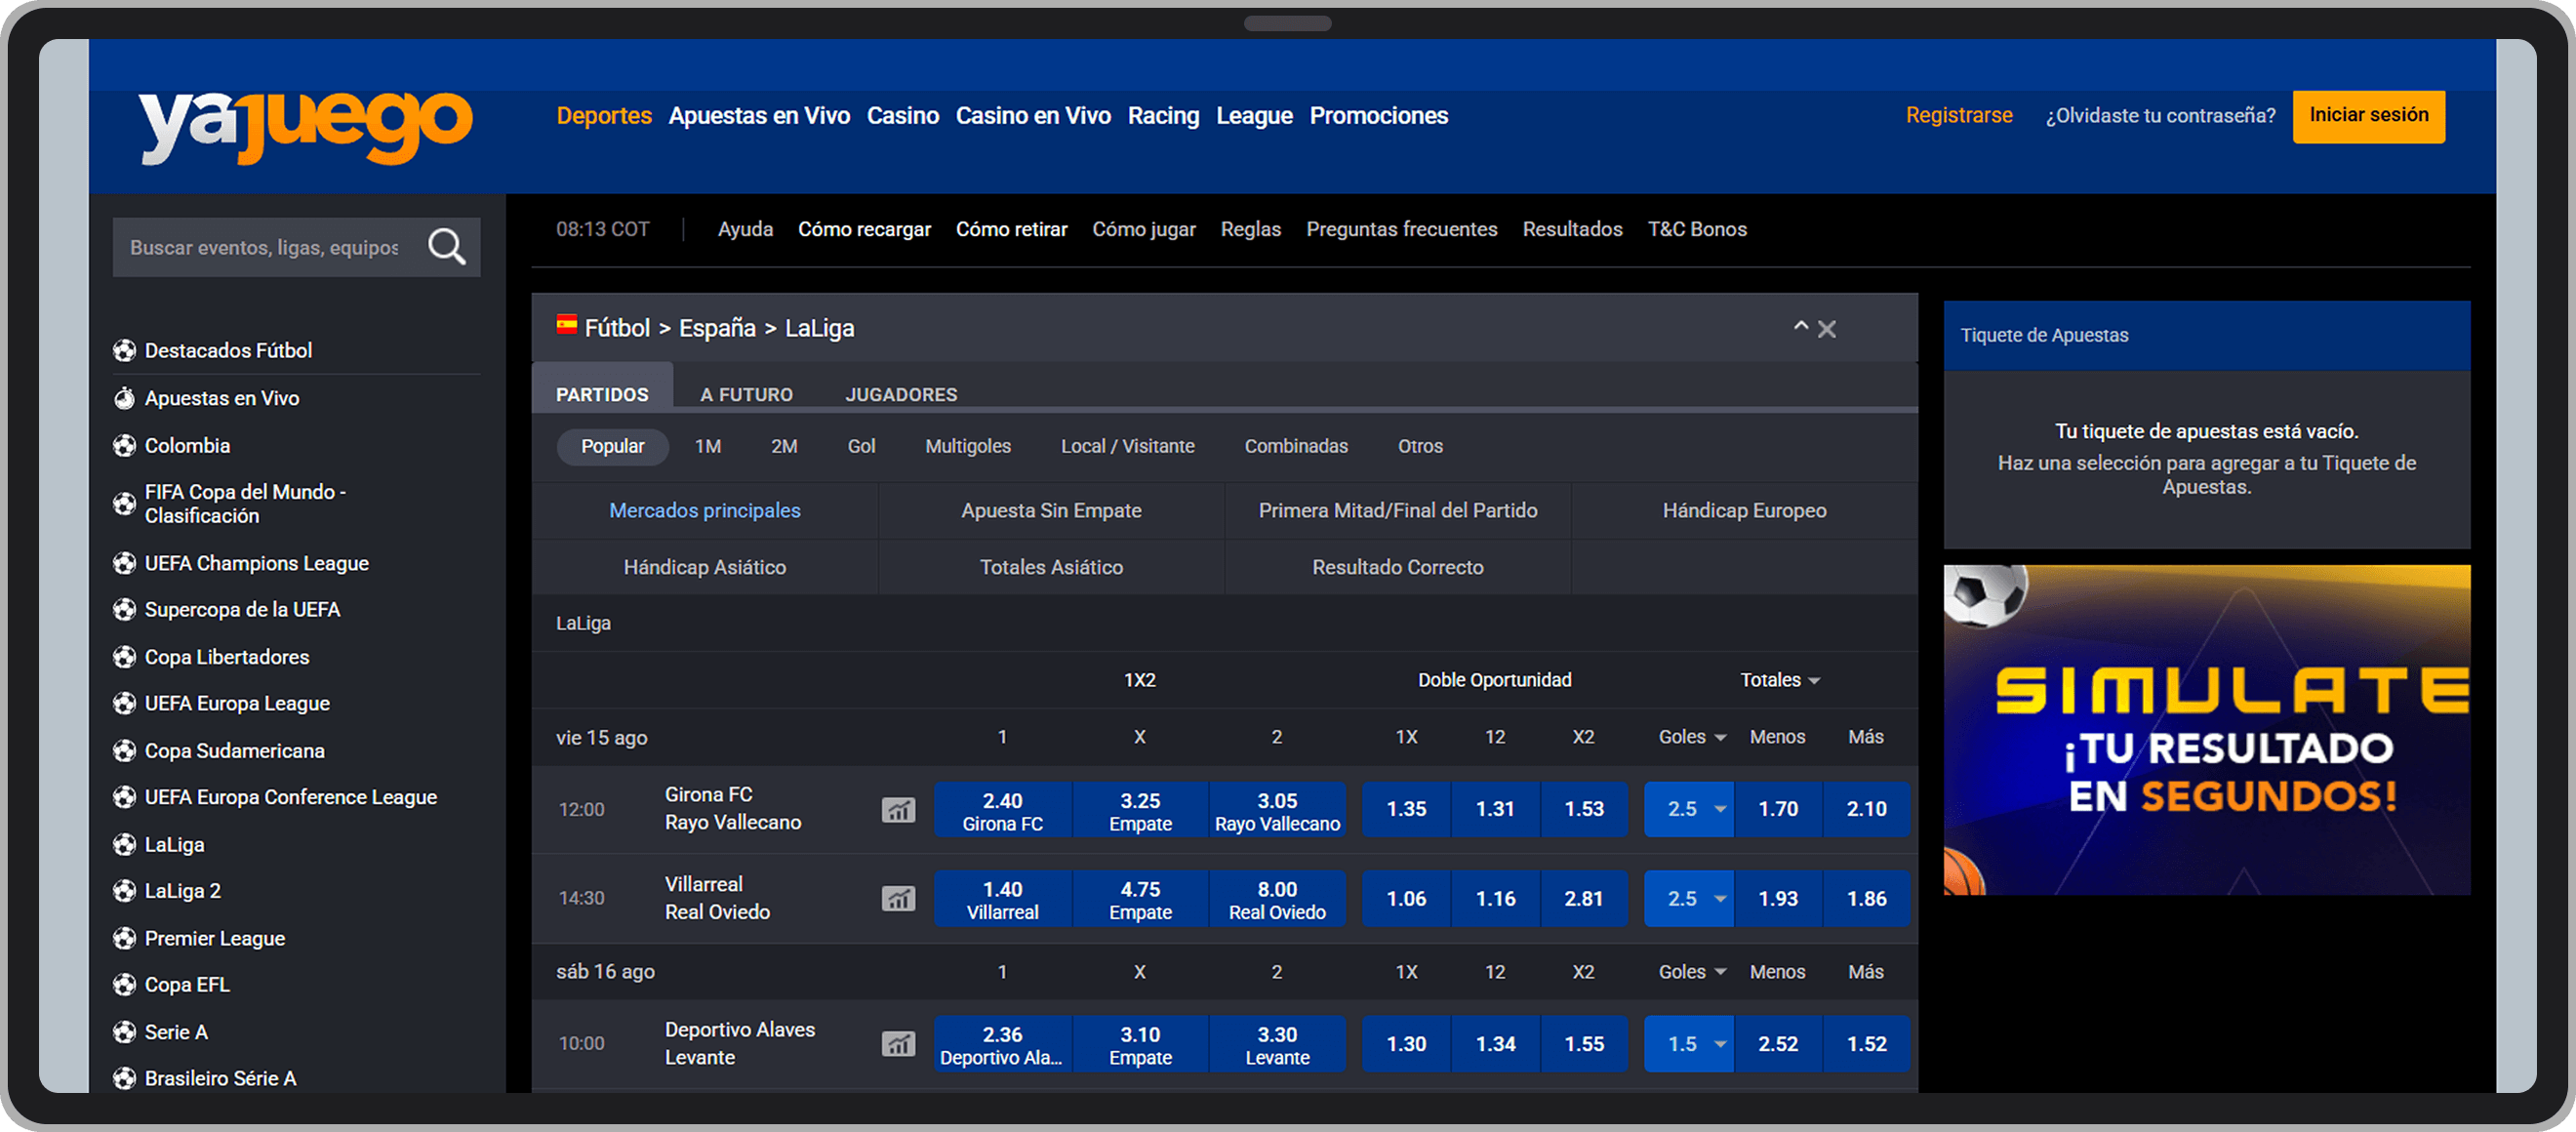Click the Registrarse link
Viewport: 2576px width, 1132px height.
click(1959, 116)
